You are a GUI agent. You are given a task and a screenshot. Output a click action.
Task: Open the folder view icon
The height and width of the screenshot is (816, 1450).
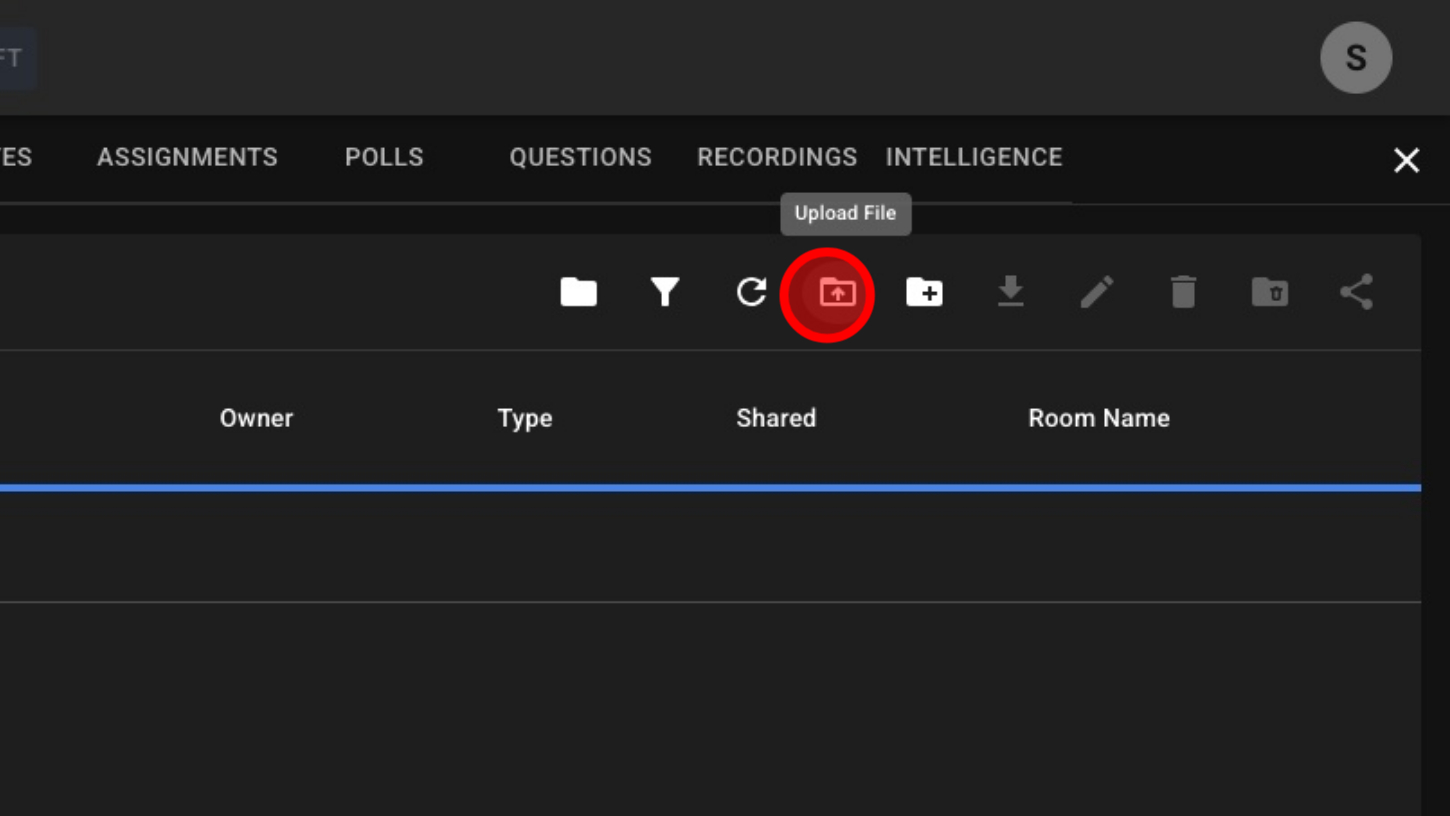pyautogui.click(x=578, y=292)
